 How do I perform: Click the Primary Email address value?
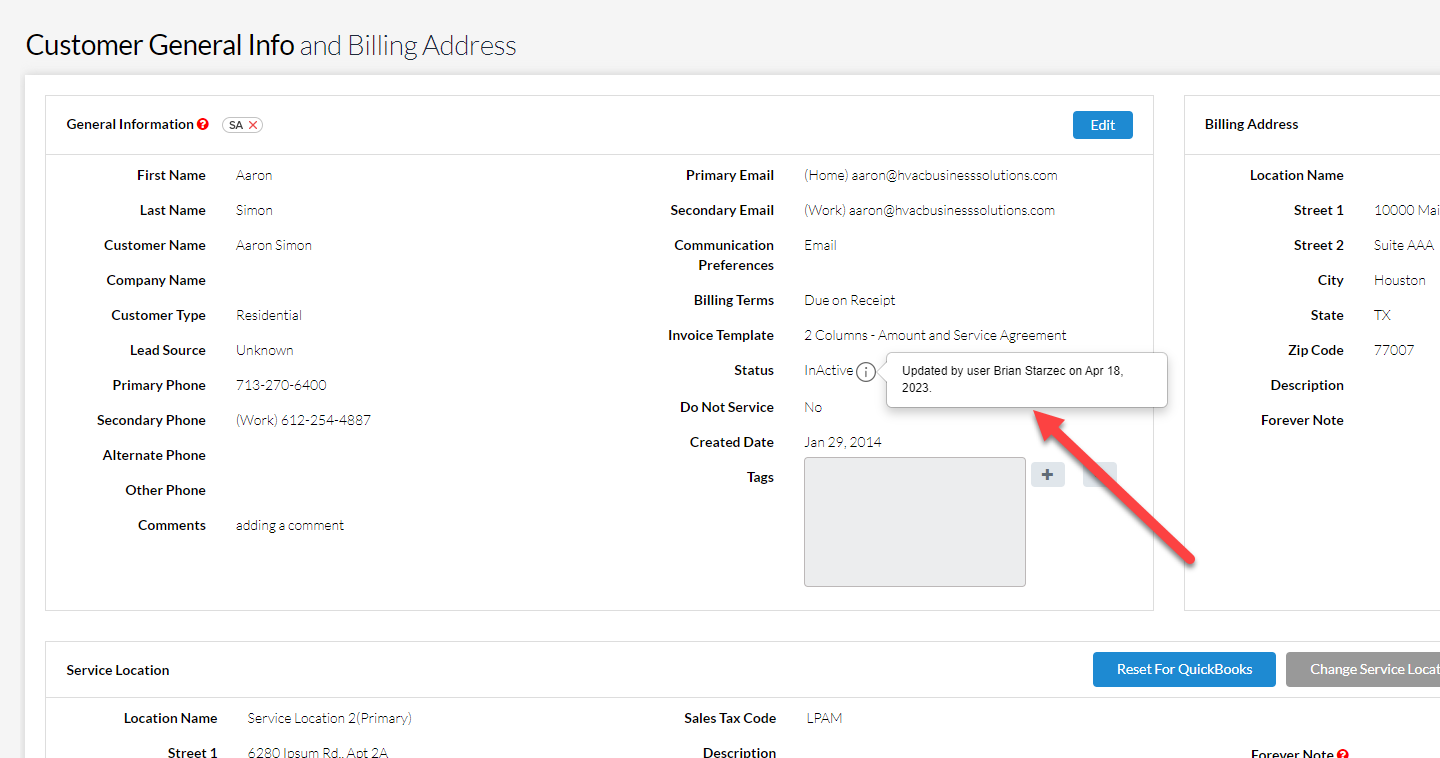[930, 175]
